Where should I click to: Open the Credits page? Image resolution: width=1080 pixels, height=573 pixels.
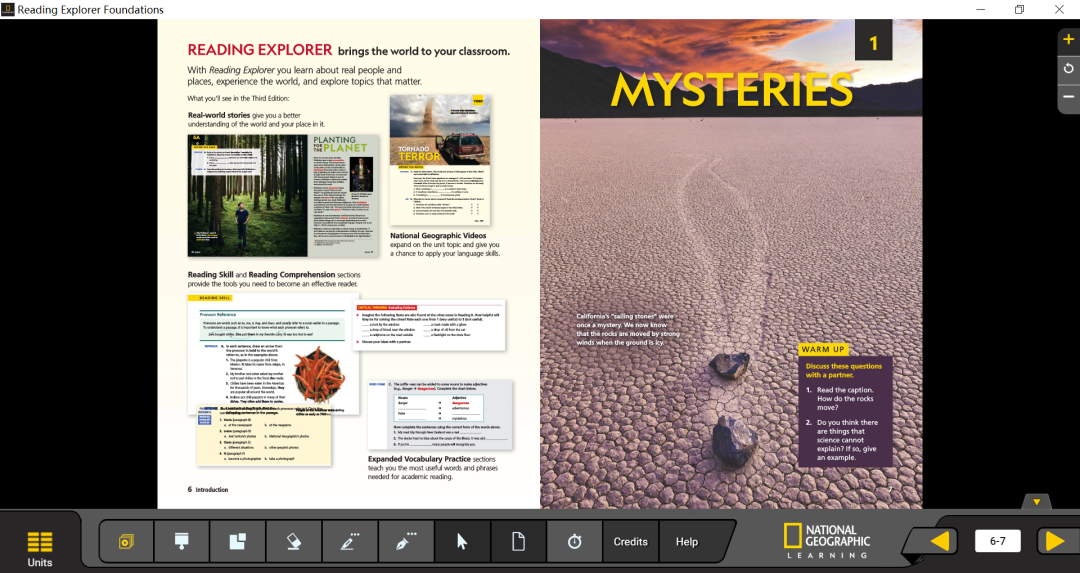630,542
